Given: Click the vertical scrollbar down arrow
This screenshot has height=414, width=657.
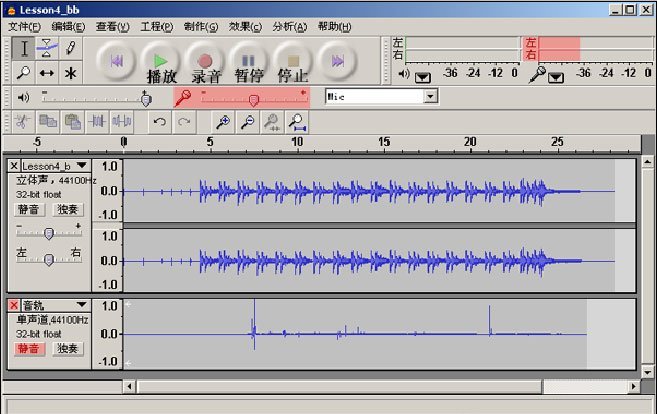Looking at the screenshot, I should click(x=648, y=372).
